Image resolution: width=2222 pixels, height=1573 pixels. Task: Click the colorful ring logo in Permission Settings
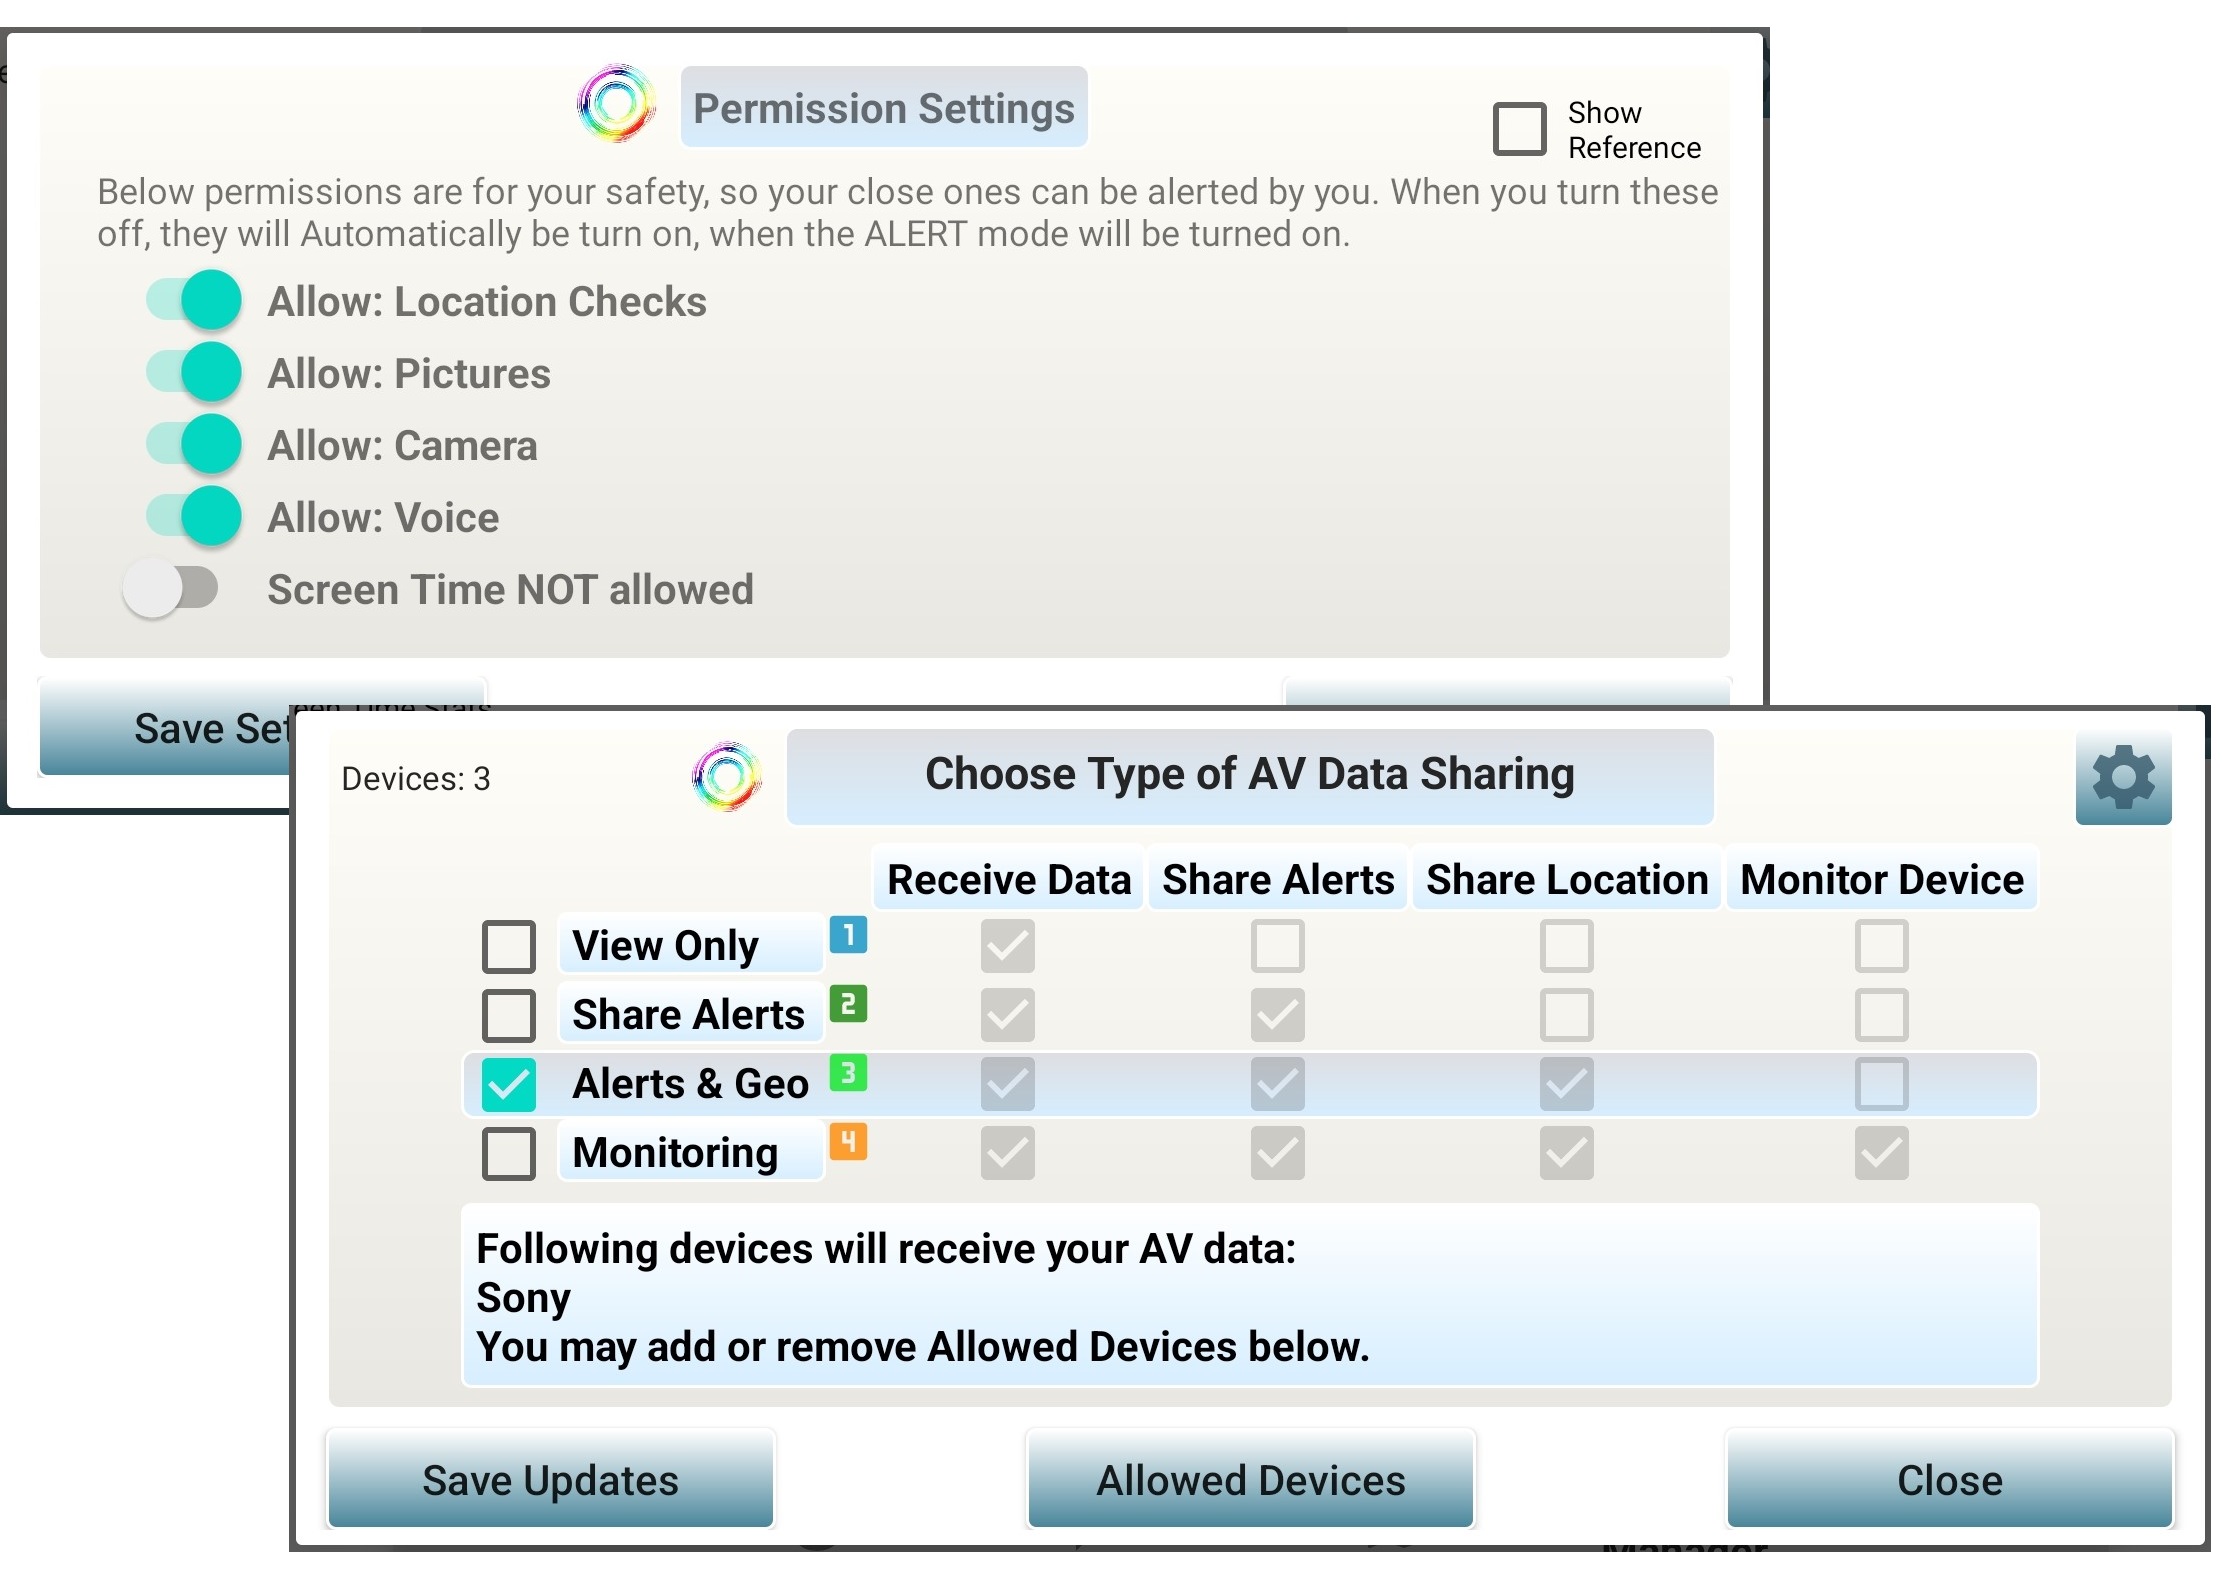[x=617, y=103]
